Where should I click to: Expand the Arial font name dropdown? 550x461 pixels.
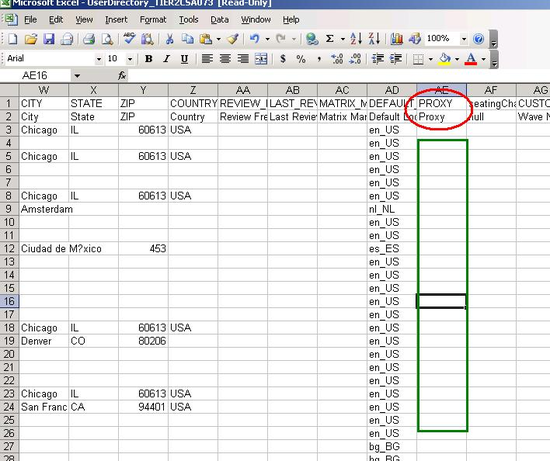(99, 59)
